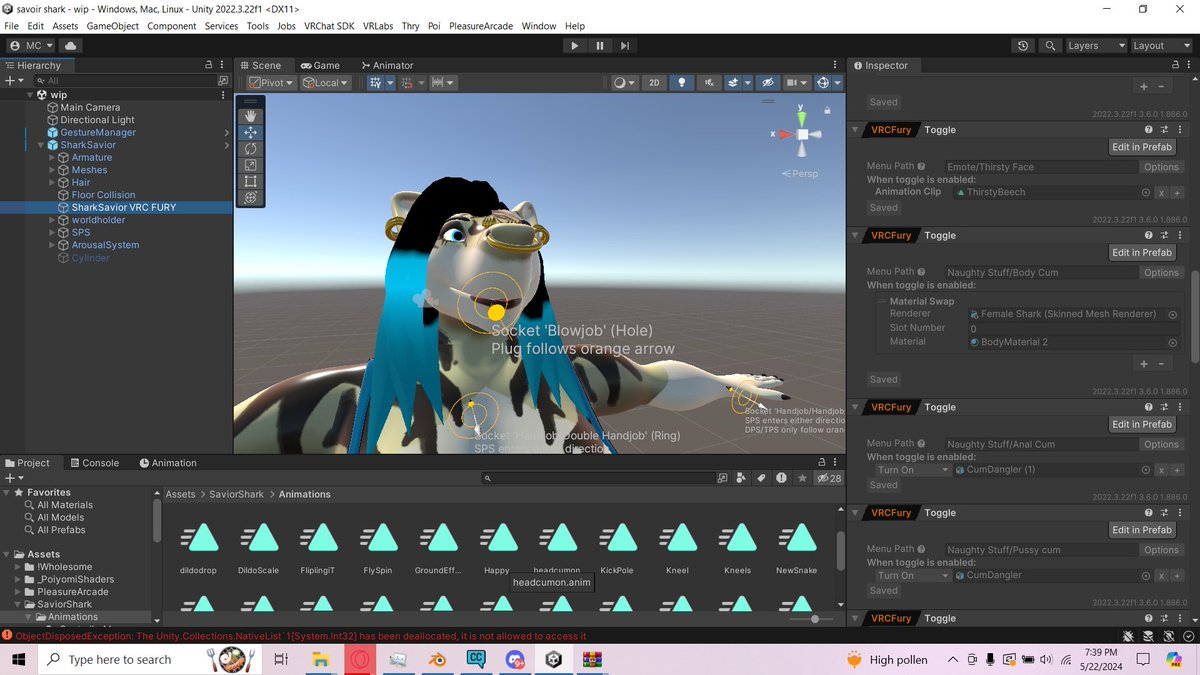Open object picker for BodyMaterial 2
Image resolution: width=1200 pixels, height=675 pixels.
[x=1172, y=342]
